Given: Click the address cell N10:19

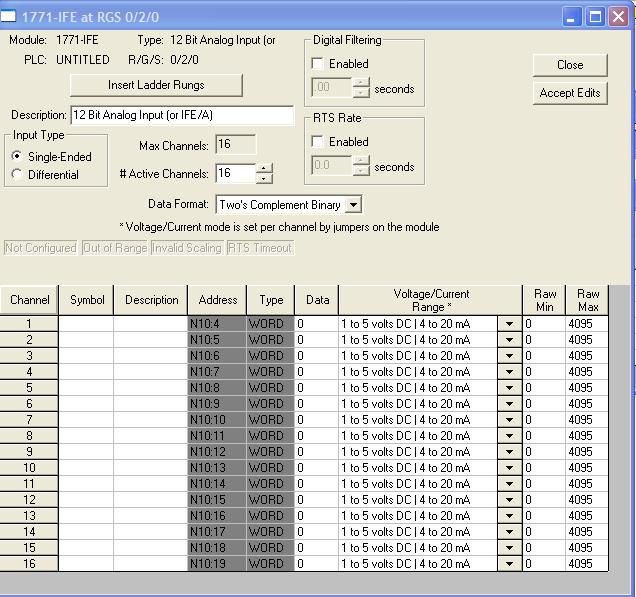Looking at the screenshot, I should (217, 564).
